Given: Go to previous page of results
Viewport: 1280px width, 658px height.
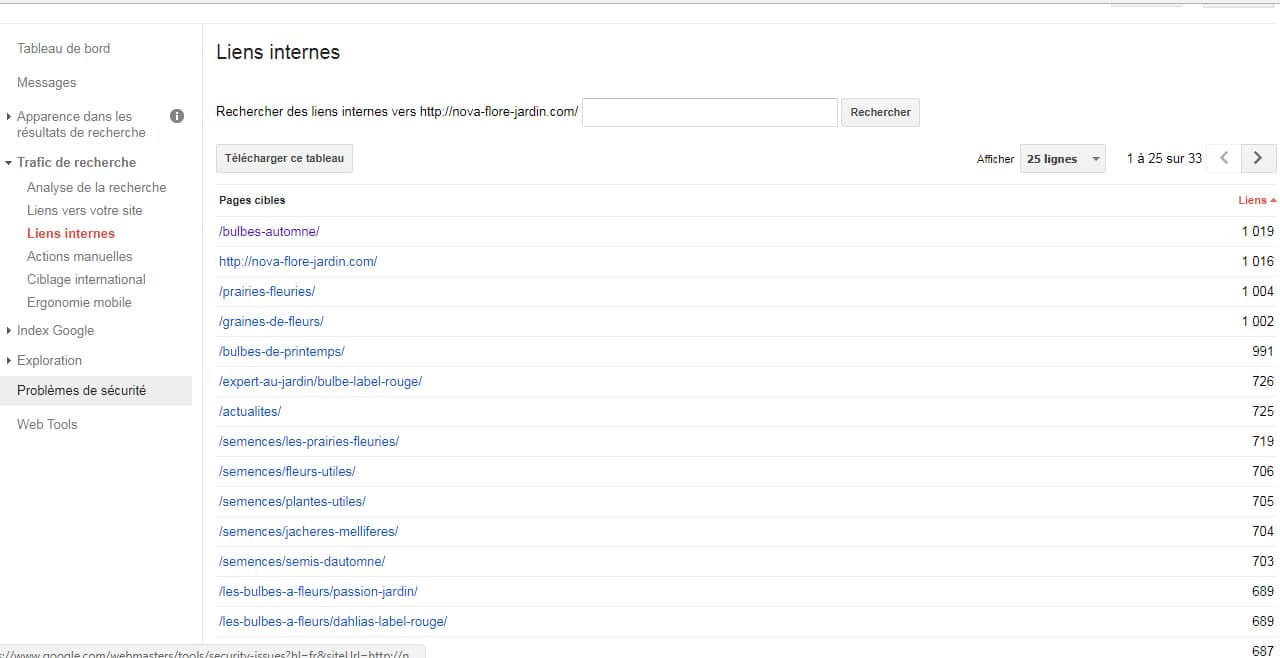Looking at the screenshot, I should pos(1224,158).
